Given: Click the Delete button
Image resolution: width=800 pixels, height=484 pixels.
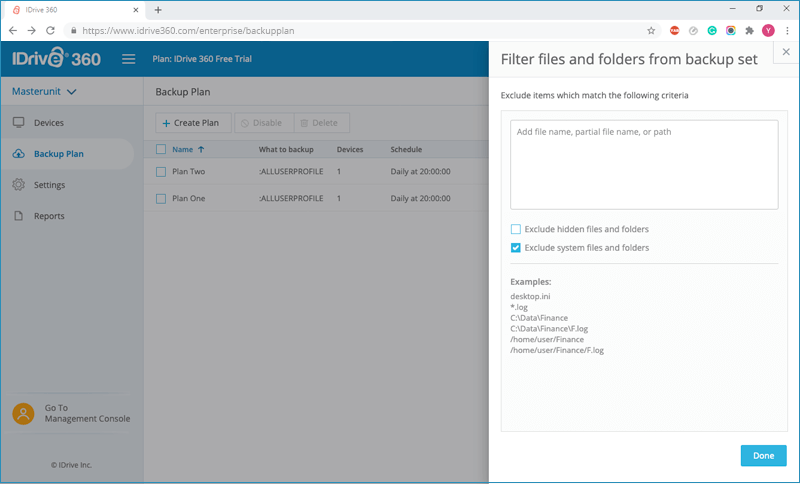Looking at the screenshot, I should pyautogui.click(x=322, y=123).
